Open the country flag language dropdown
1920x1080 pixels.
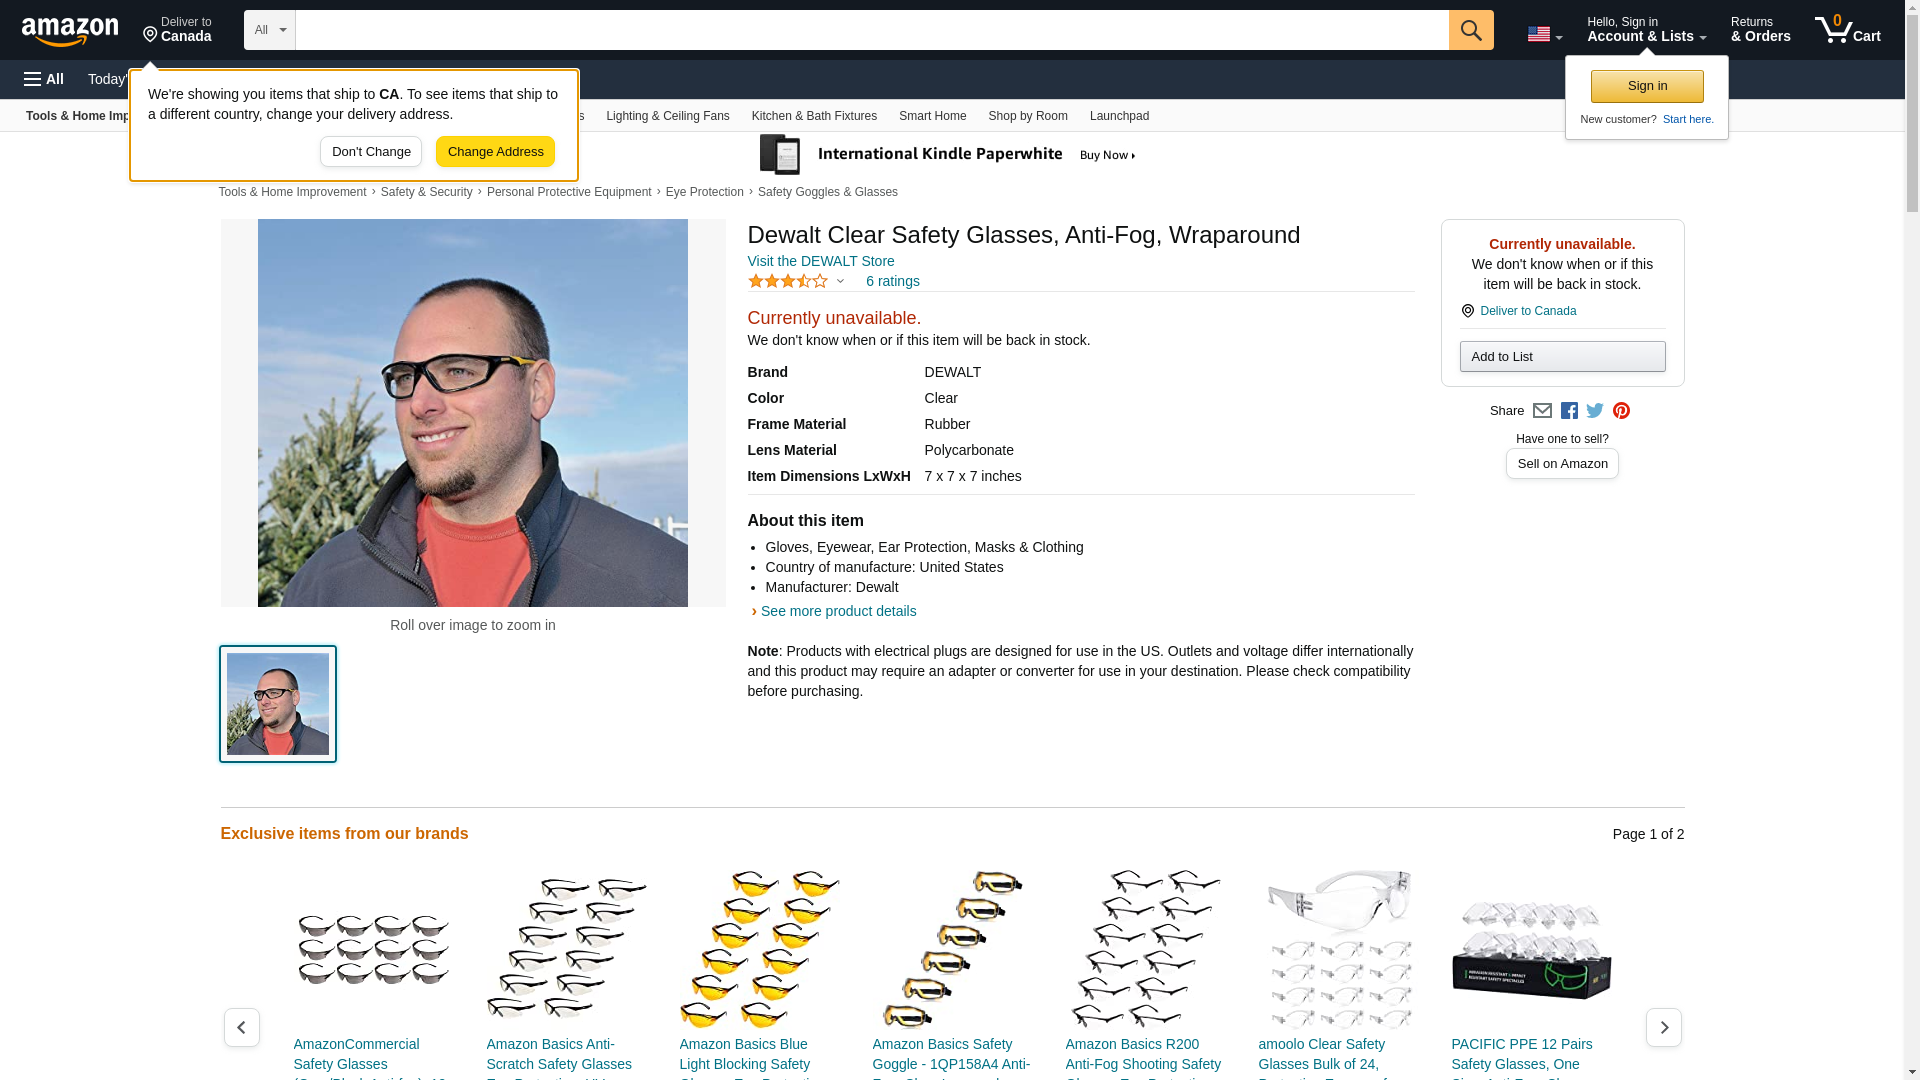pos(1544,34)
